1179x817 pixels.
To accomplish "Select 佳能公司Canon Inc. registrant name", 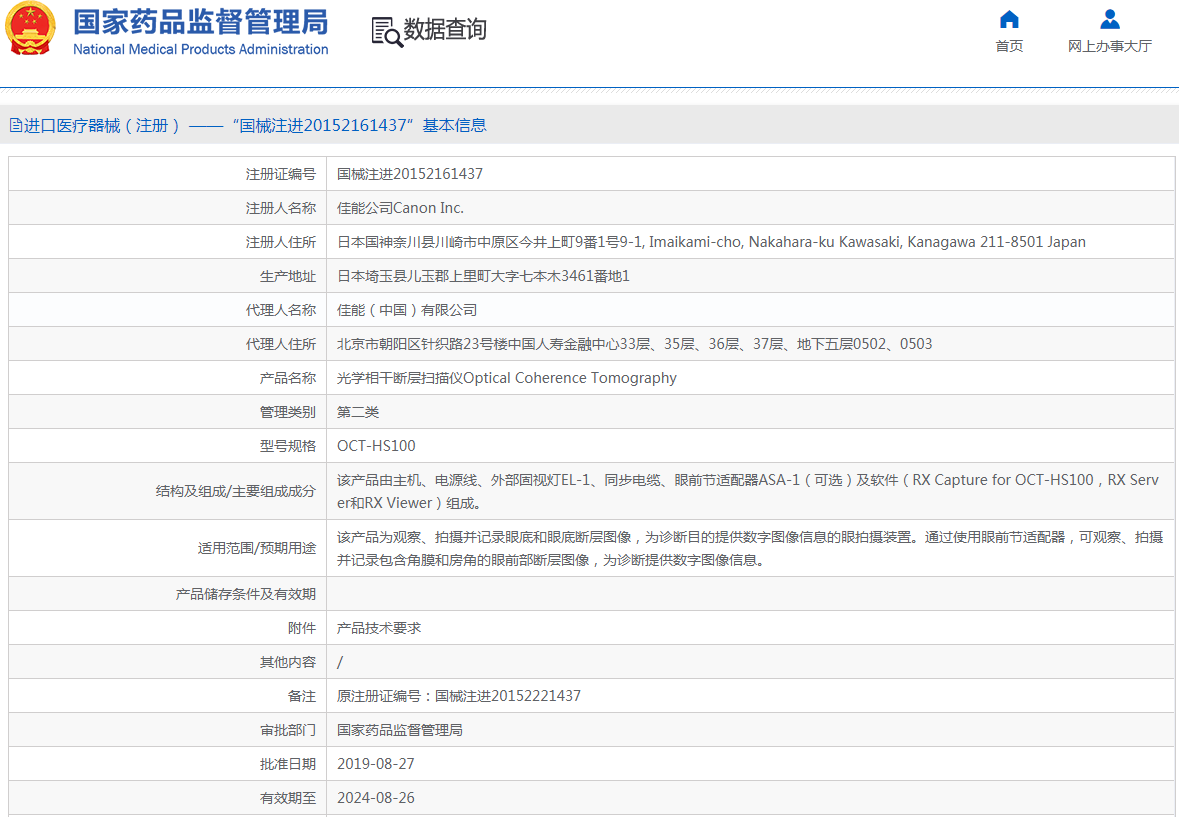I will [x=400, y=207].
